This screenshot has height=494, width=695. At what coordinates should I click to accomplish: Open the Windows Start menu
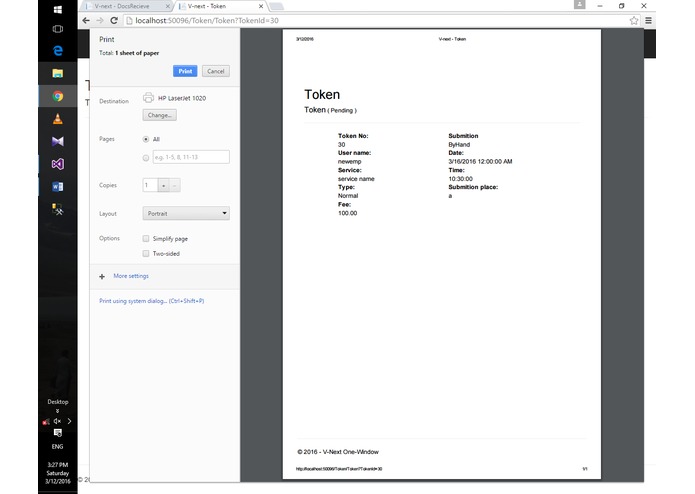[x=58, y=9]
